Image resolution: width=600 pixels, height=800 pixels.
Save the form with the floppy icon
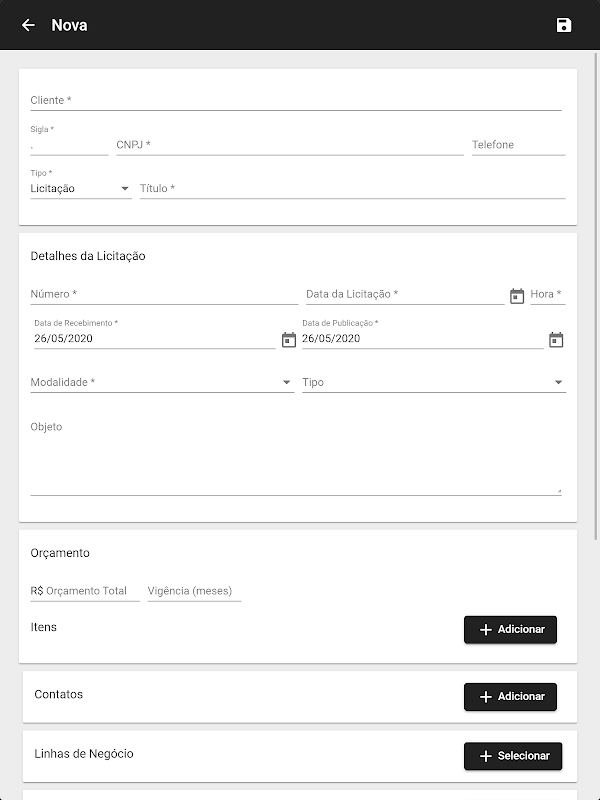coord(564,25)
